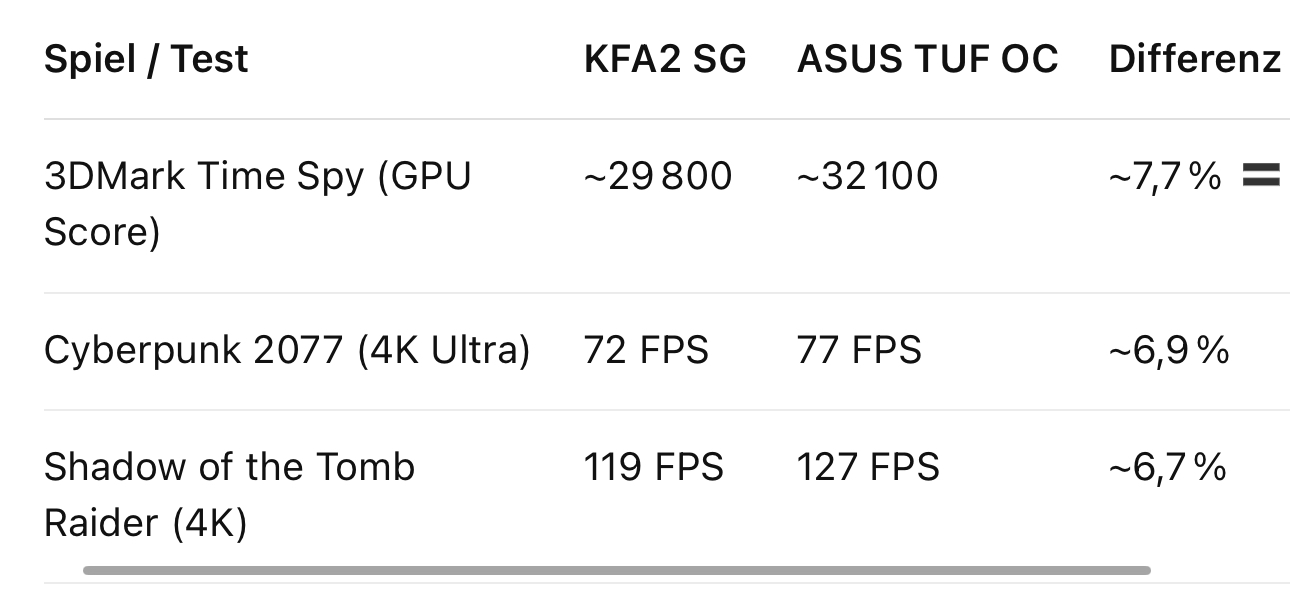Select the 72 FPS cell
Screen dimensions: 1290x601
(x=646, y=351)
